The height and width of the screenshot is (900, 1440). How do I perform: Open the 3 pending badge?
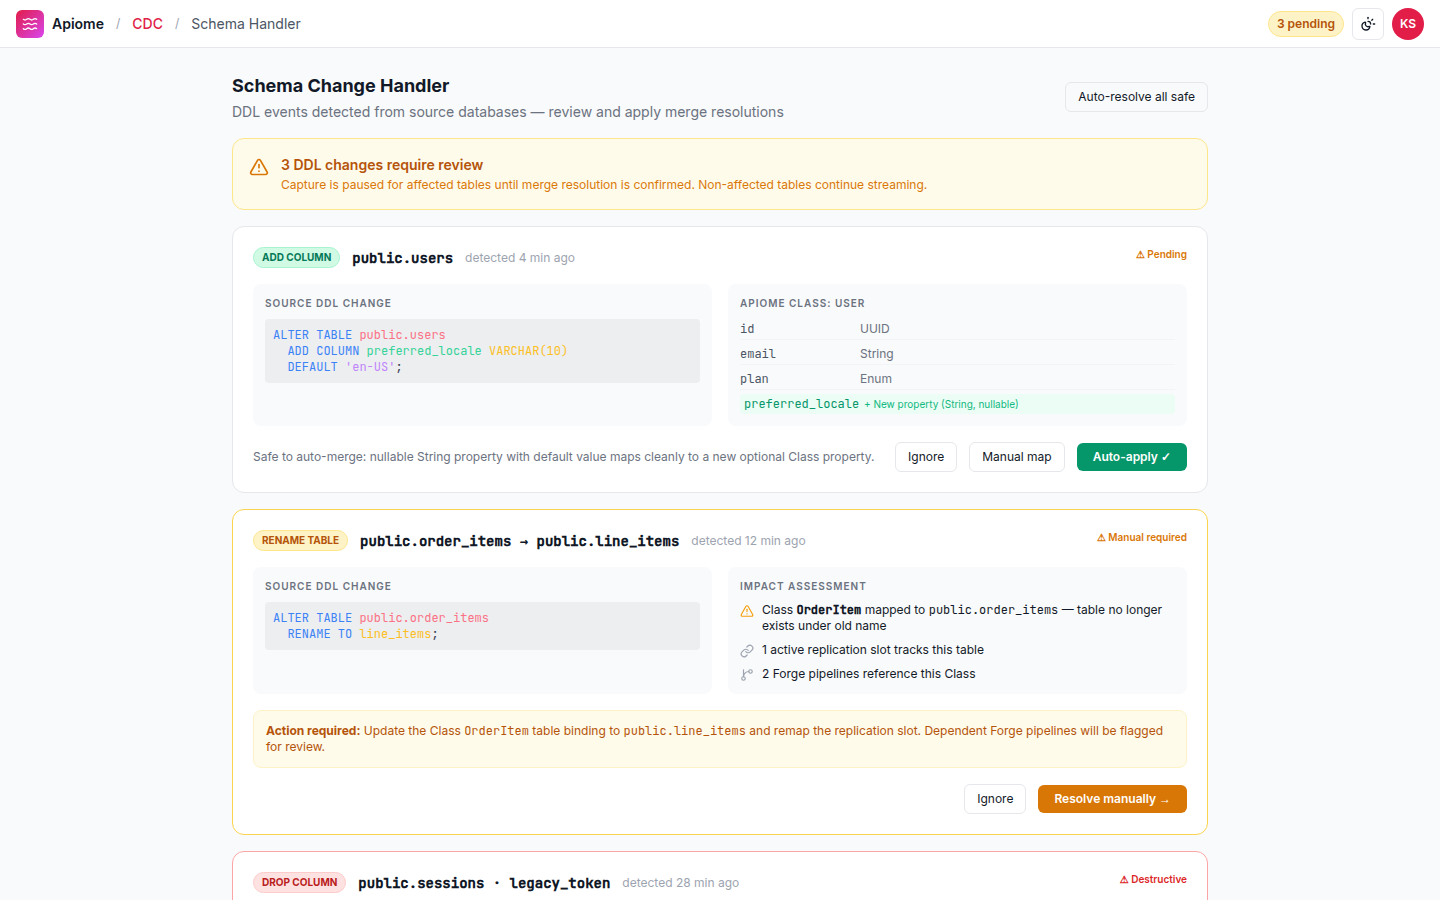(x=1306, y=24)
